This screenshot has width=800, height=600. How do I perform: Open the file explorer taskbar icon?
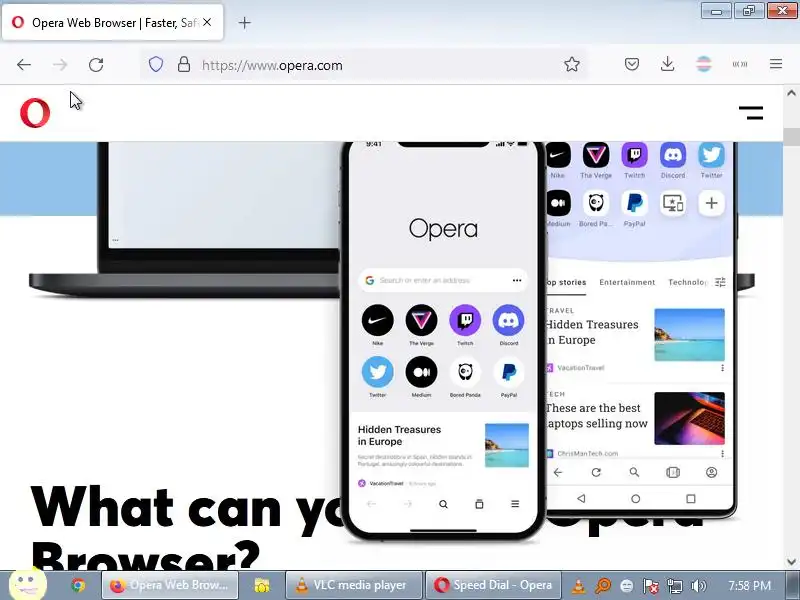point(262,585)
